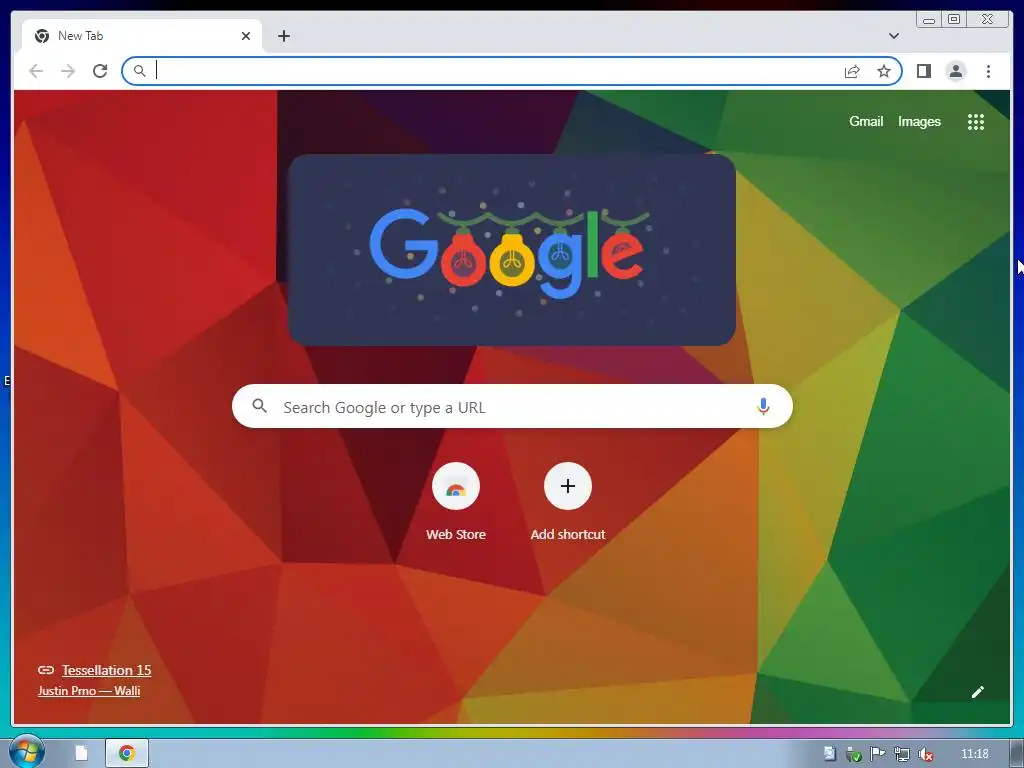1024x768 pixels.
Task: Click the search icon in the address bar
Action: [140, 71]
